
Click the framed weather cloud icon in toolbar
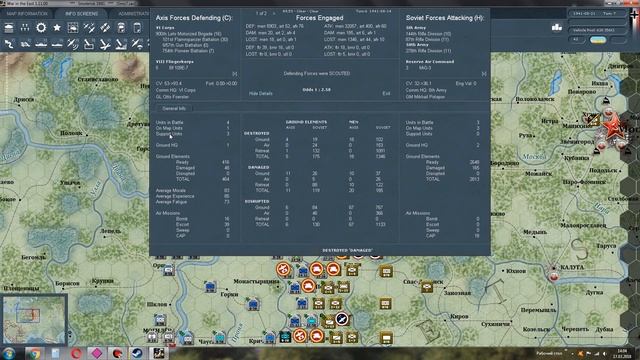pyautogui.click(x=73, y=28)
